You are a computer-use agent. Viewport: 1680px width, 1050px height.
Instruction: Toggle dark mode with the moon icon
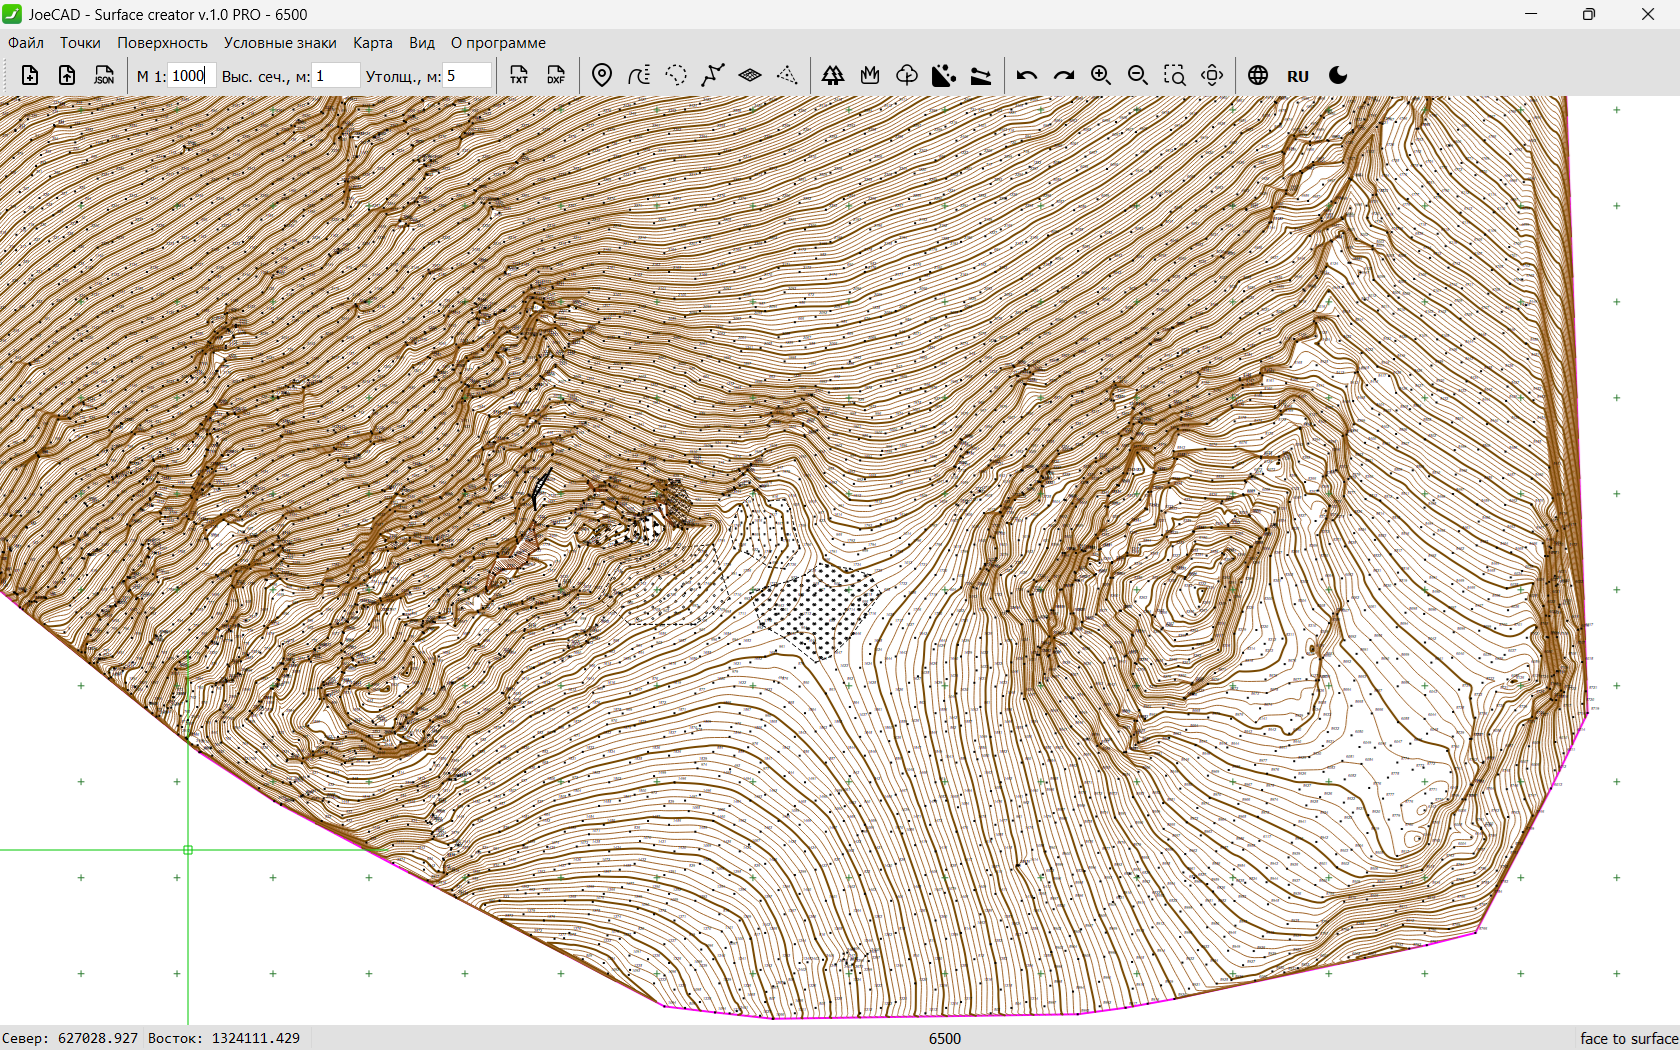pos(1338,75)
